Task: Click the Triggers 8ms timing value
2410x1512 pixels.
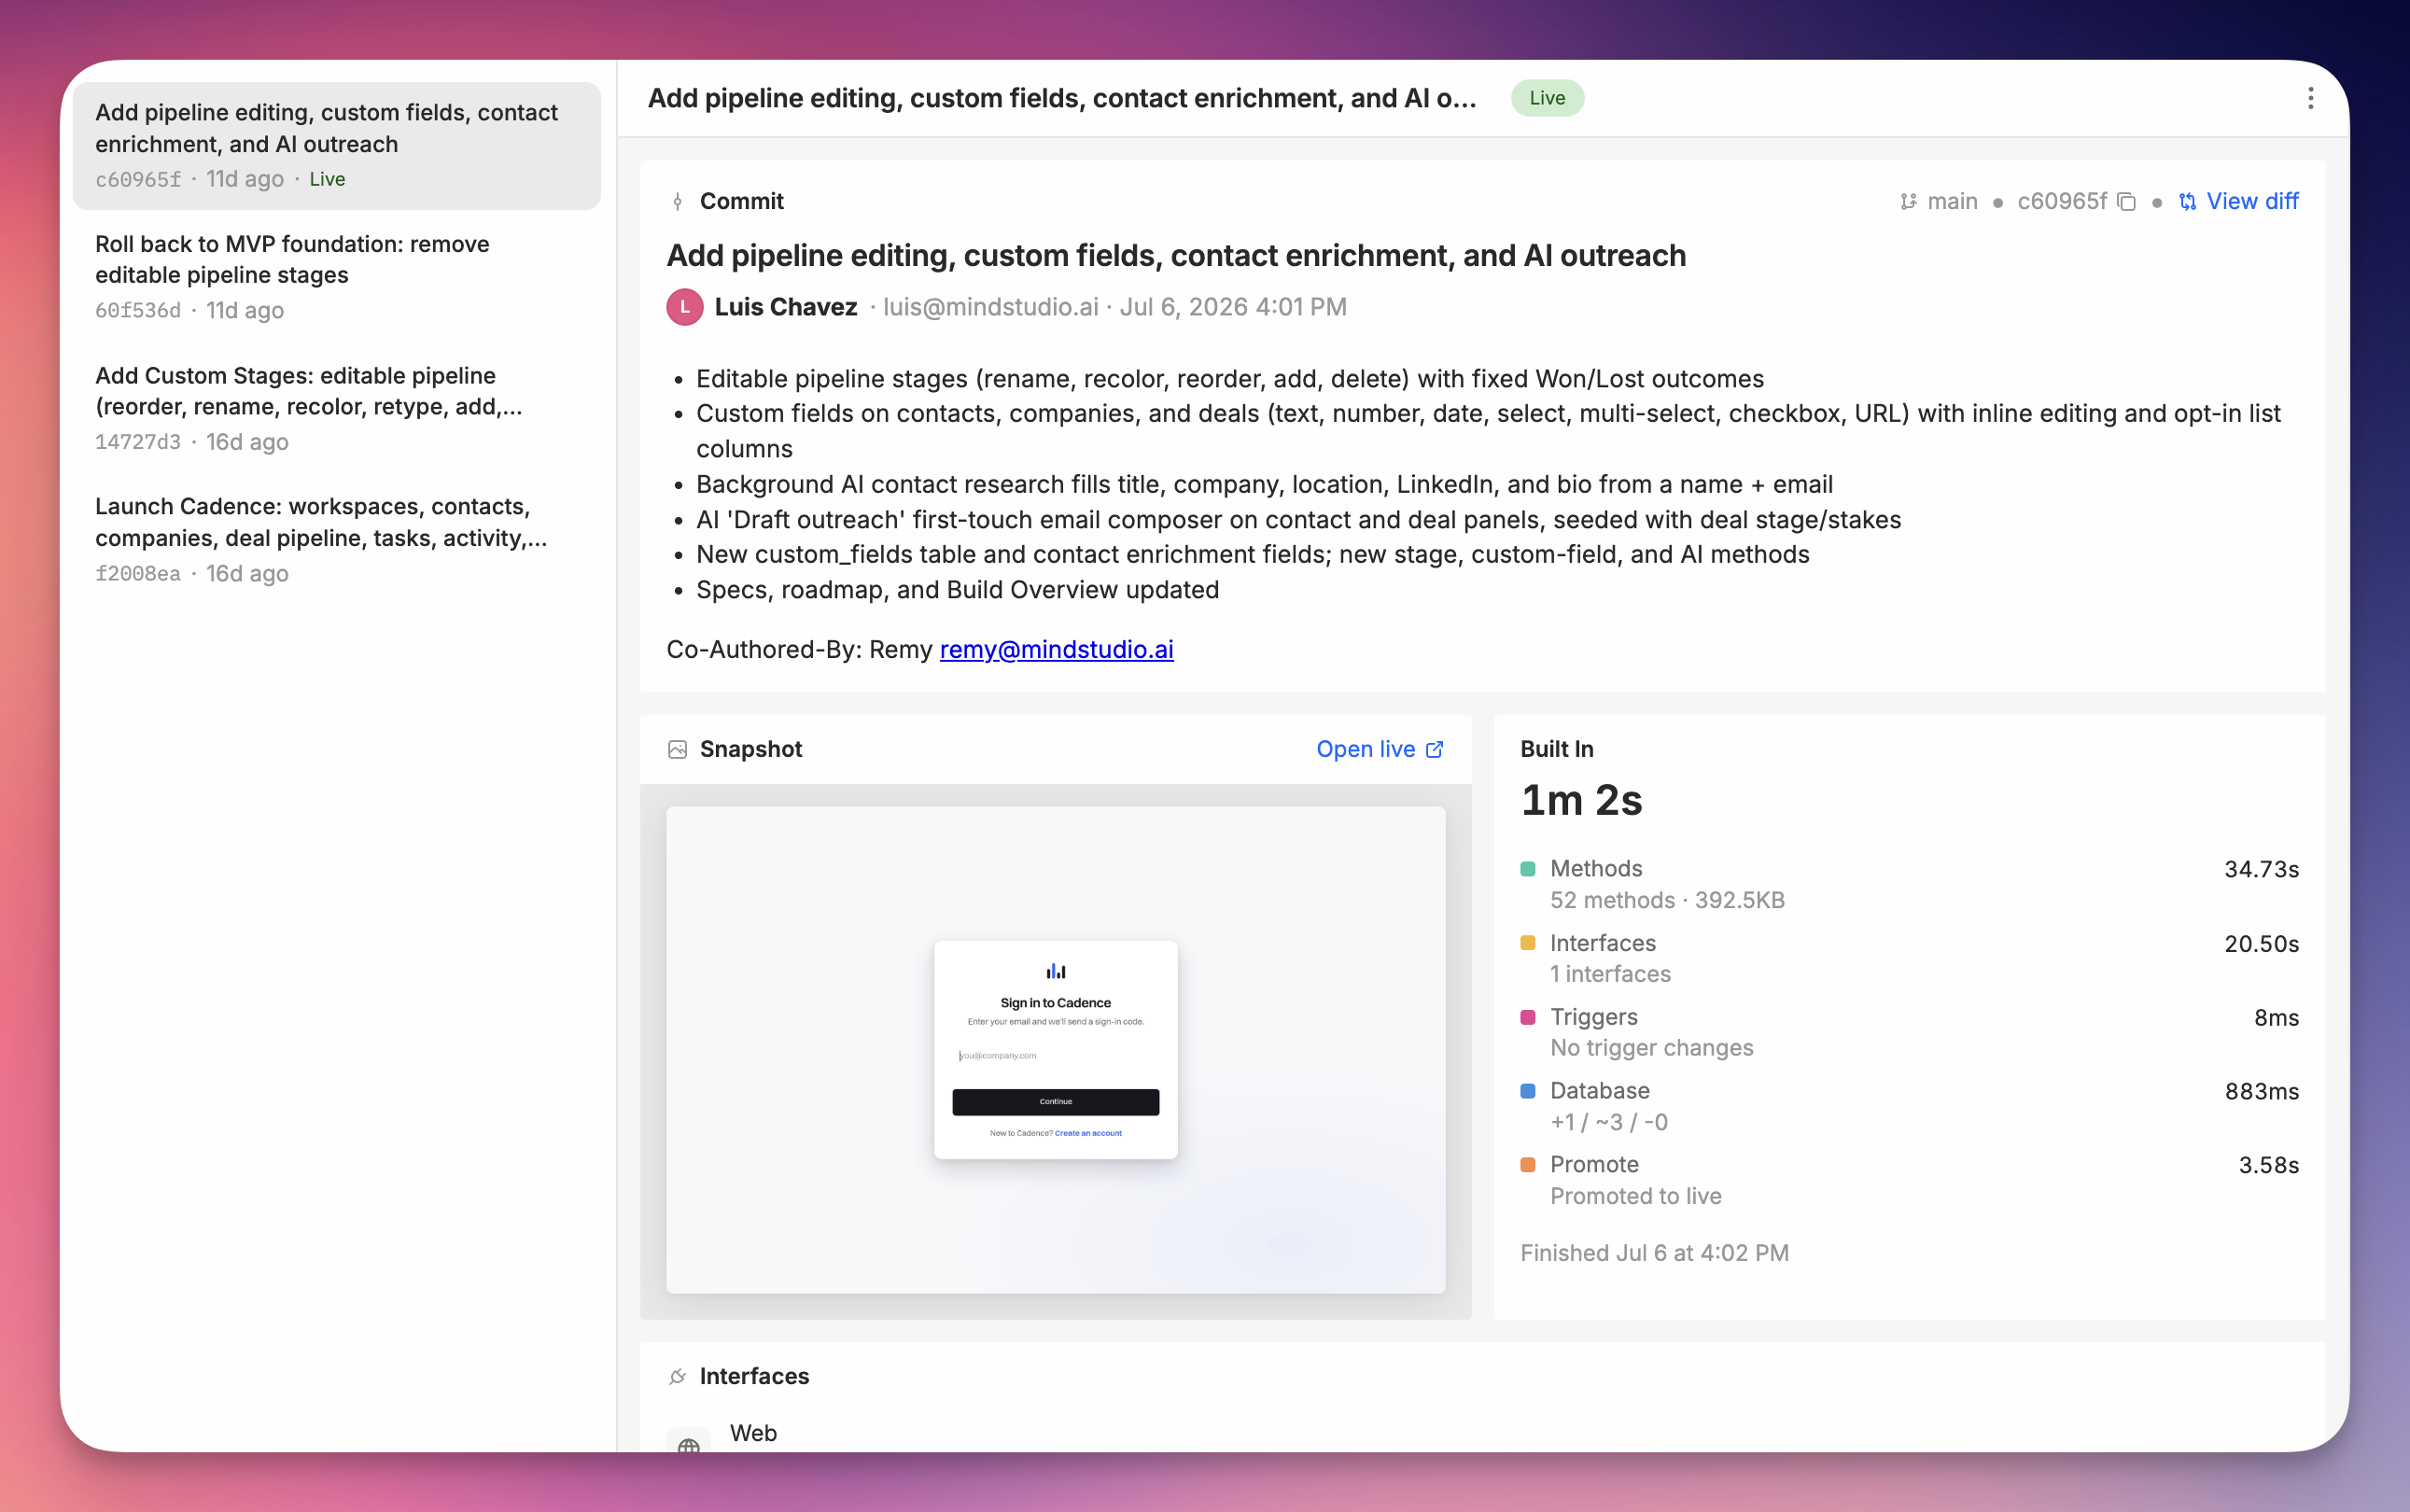Action: (2276, 1017)
